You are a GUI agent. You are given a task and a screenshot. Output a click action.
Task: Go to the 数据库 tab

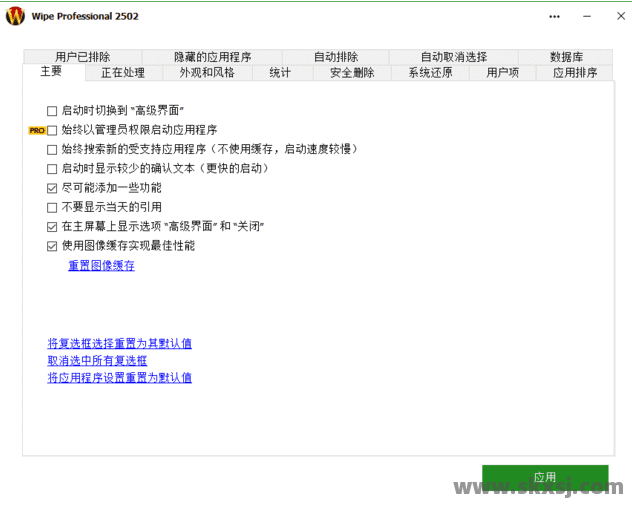coord(566,57)
